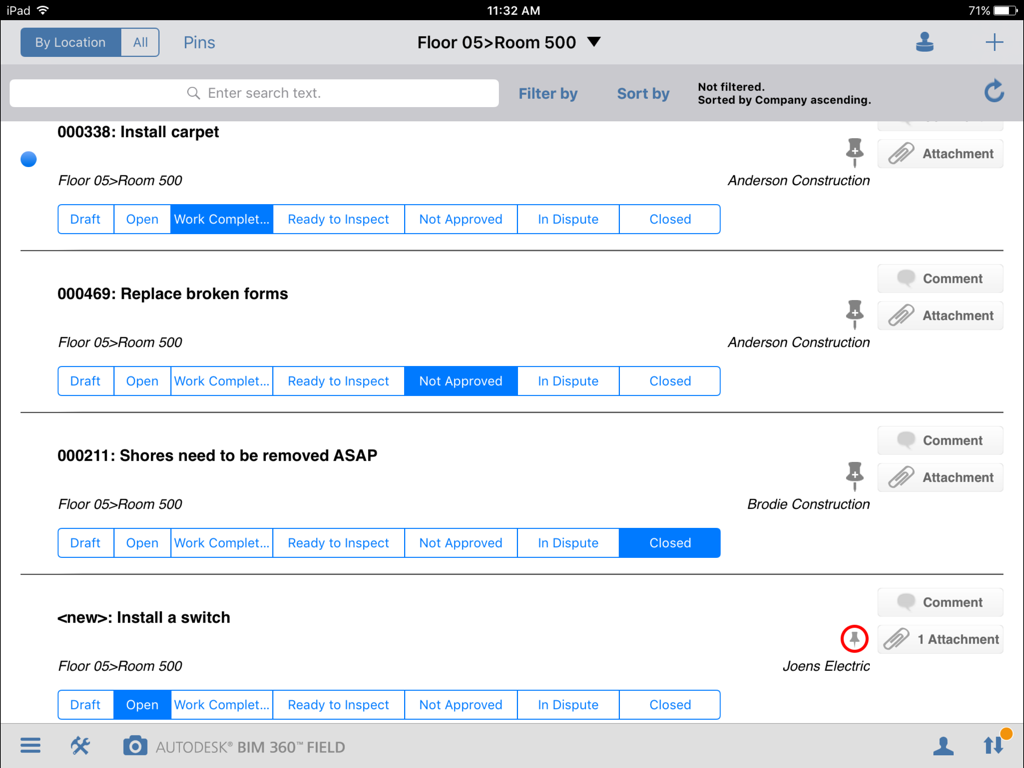Tap the search text field

pos(253,92)
